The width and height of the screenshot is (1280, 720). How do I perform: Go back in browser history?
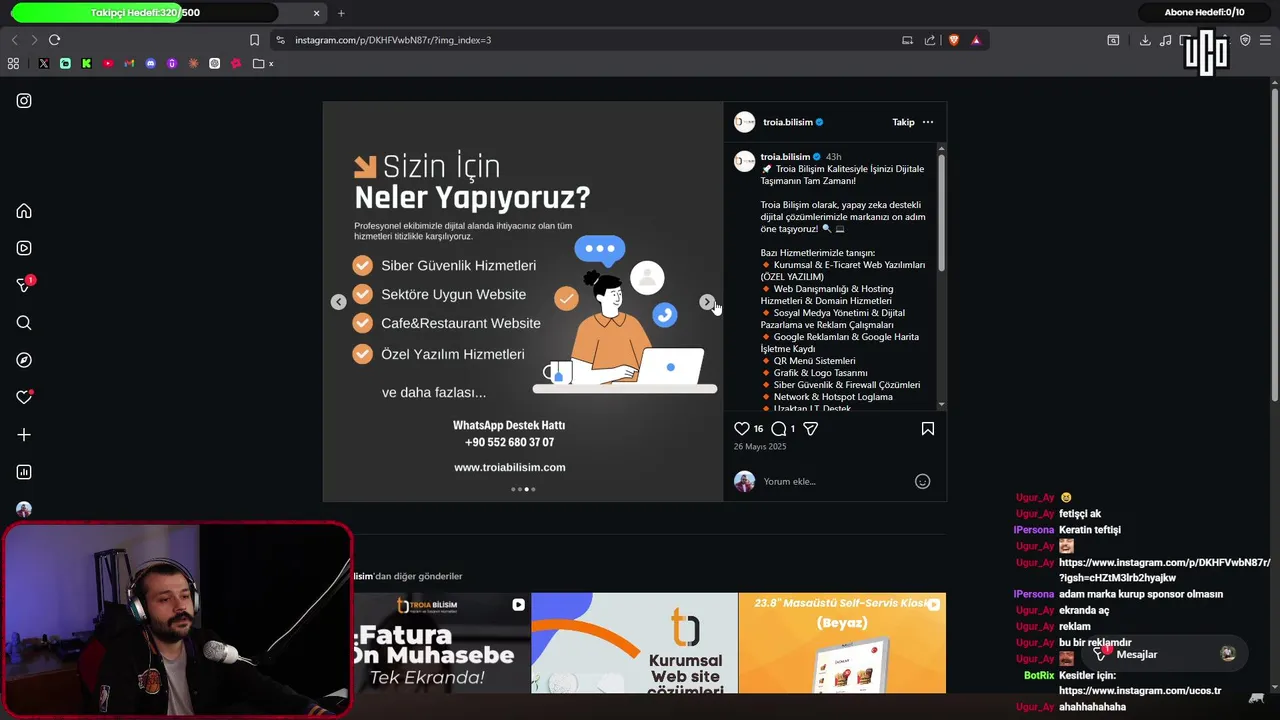14,40
